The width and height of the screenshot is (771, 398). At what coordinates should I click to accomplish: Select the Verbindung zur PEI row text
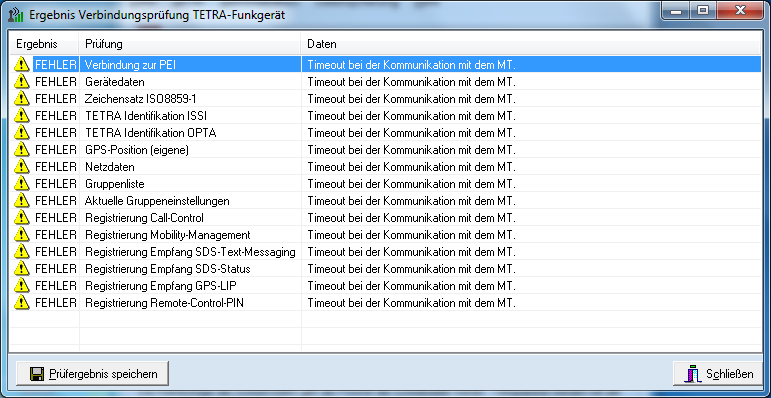coord(130,64)
